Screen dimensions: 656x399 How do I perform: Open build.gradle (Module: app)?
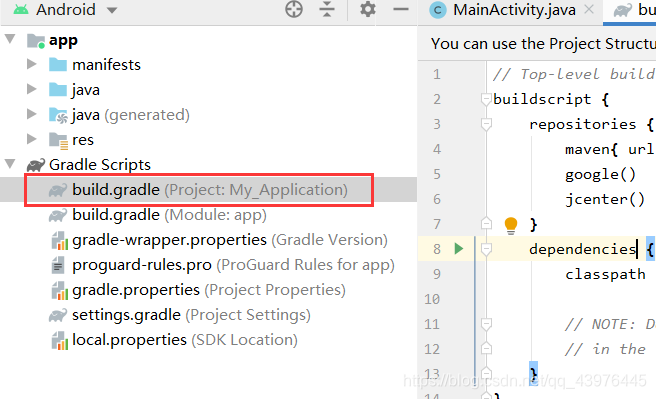[x=169, y=215]
